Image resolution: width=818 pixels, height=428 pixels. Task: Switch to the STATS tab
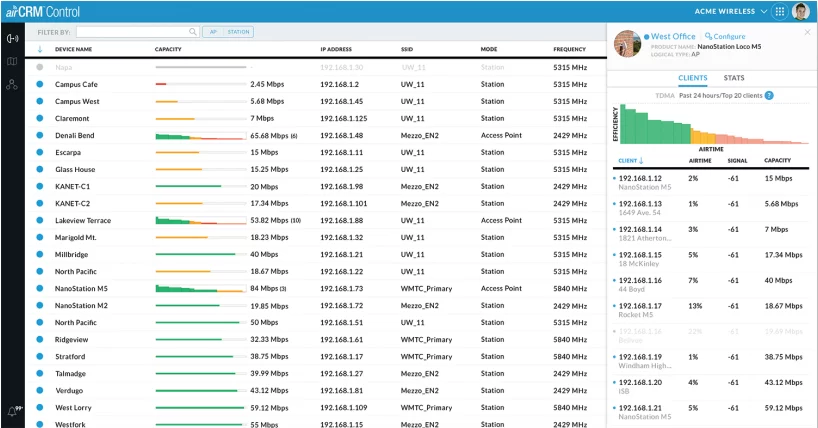(733, 78)
